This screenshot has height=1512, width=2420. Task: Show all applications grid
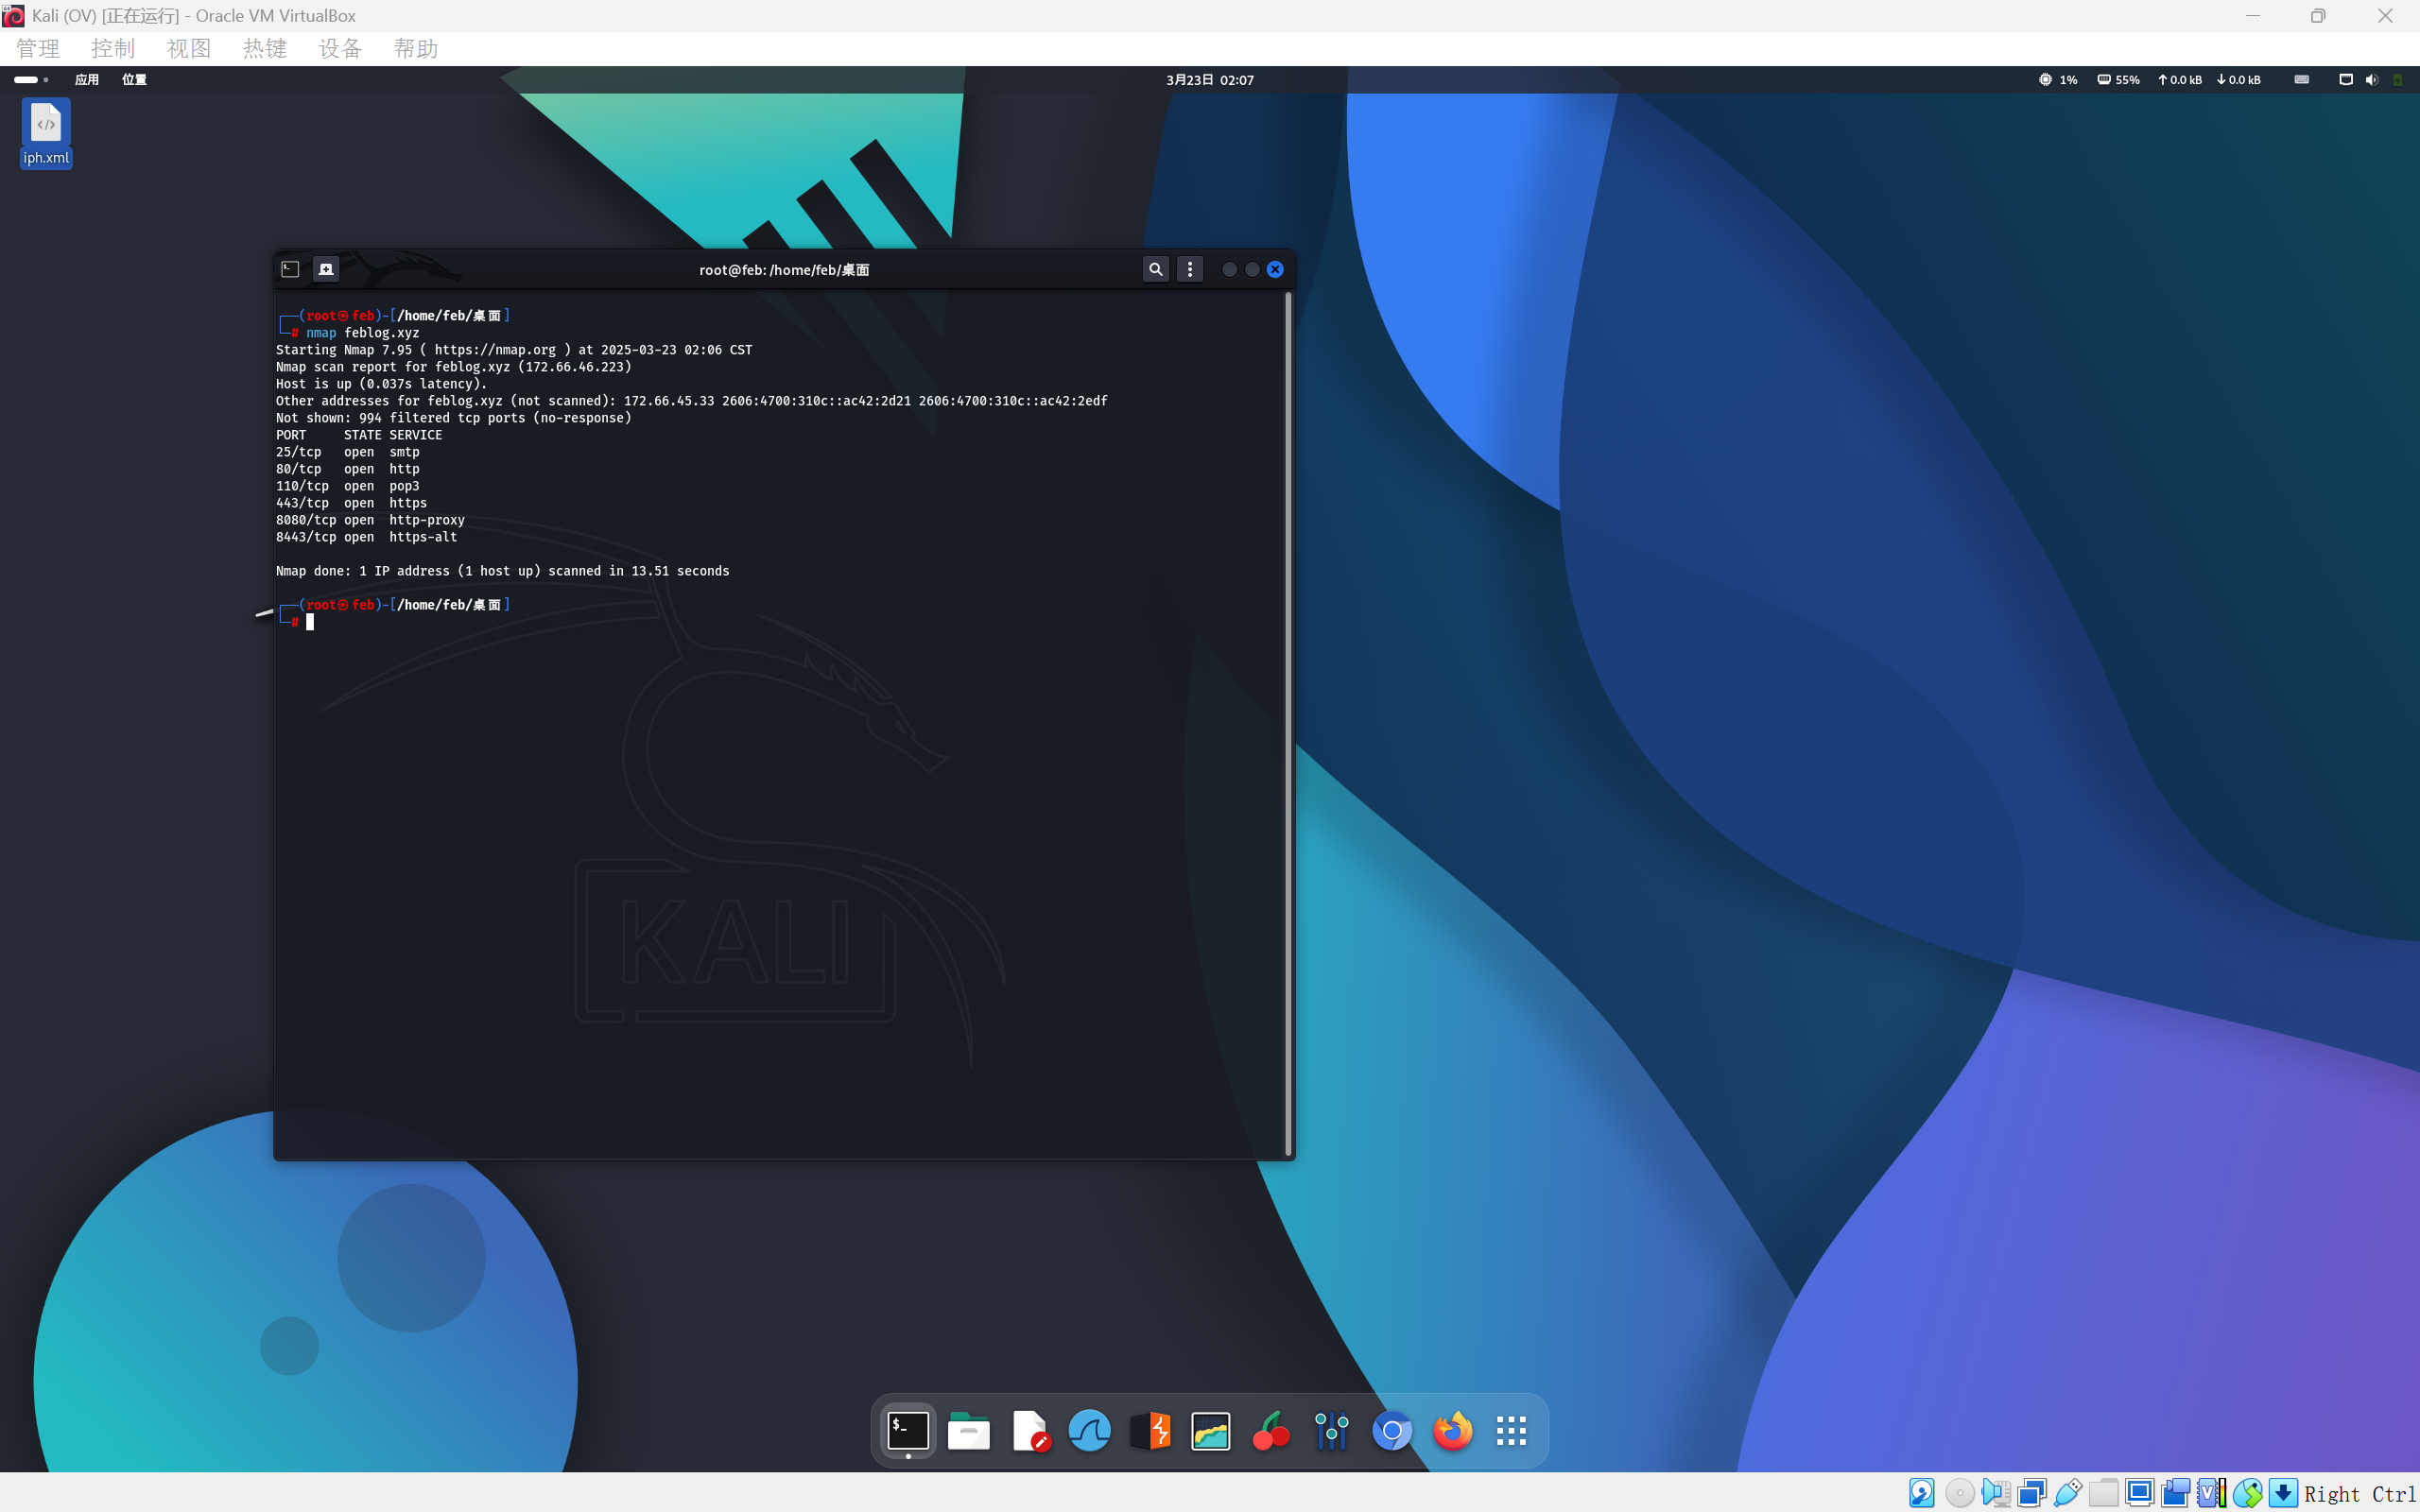pos(1511,1431)
